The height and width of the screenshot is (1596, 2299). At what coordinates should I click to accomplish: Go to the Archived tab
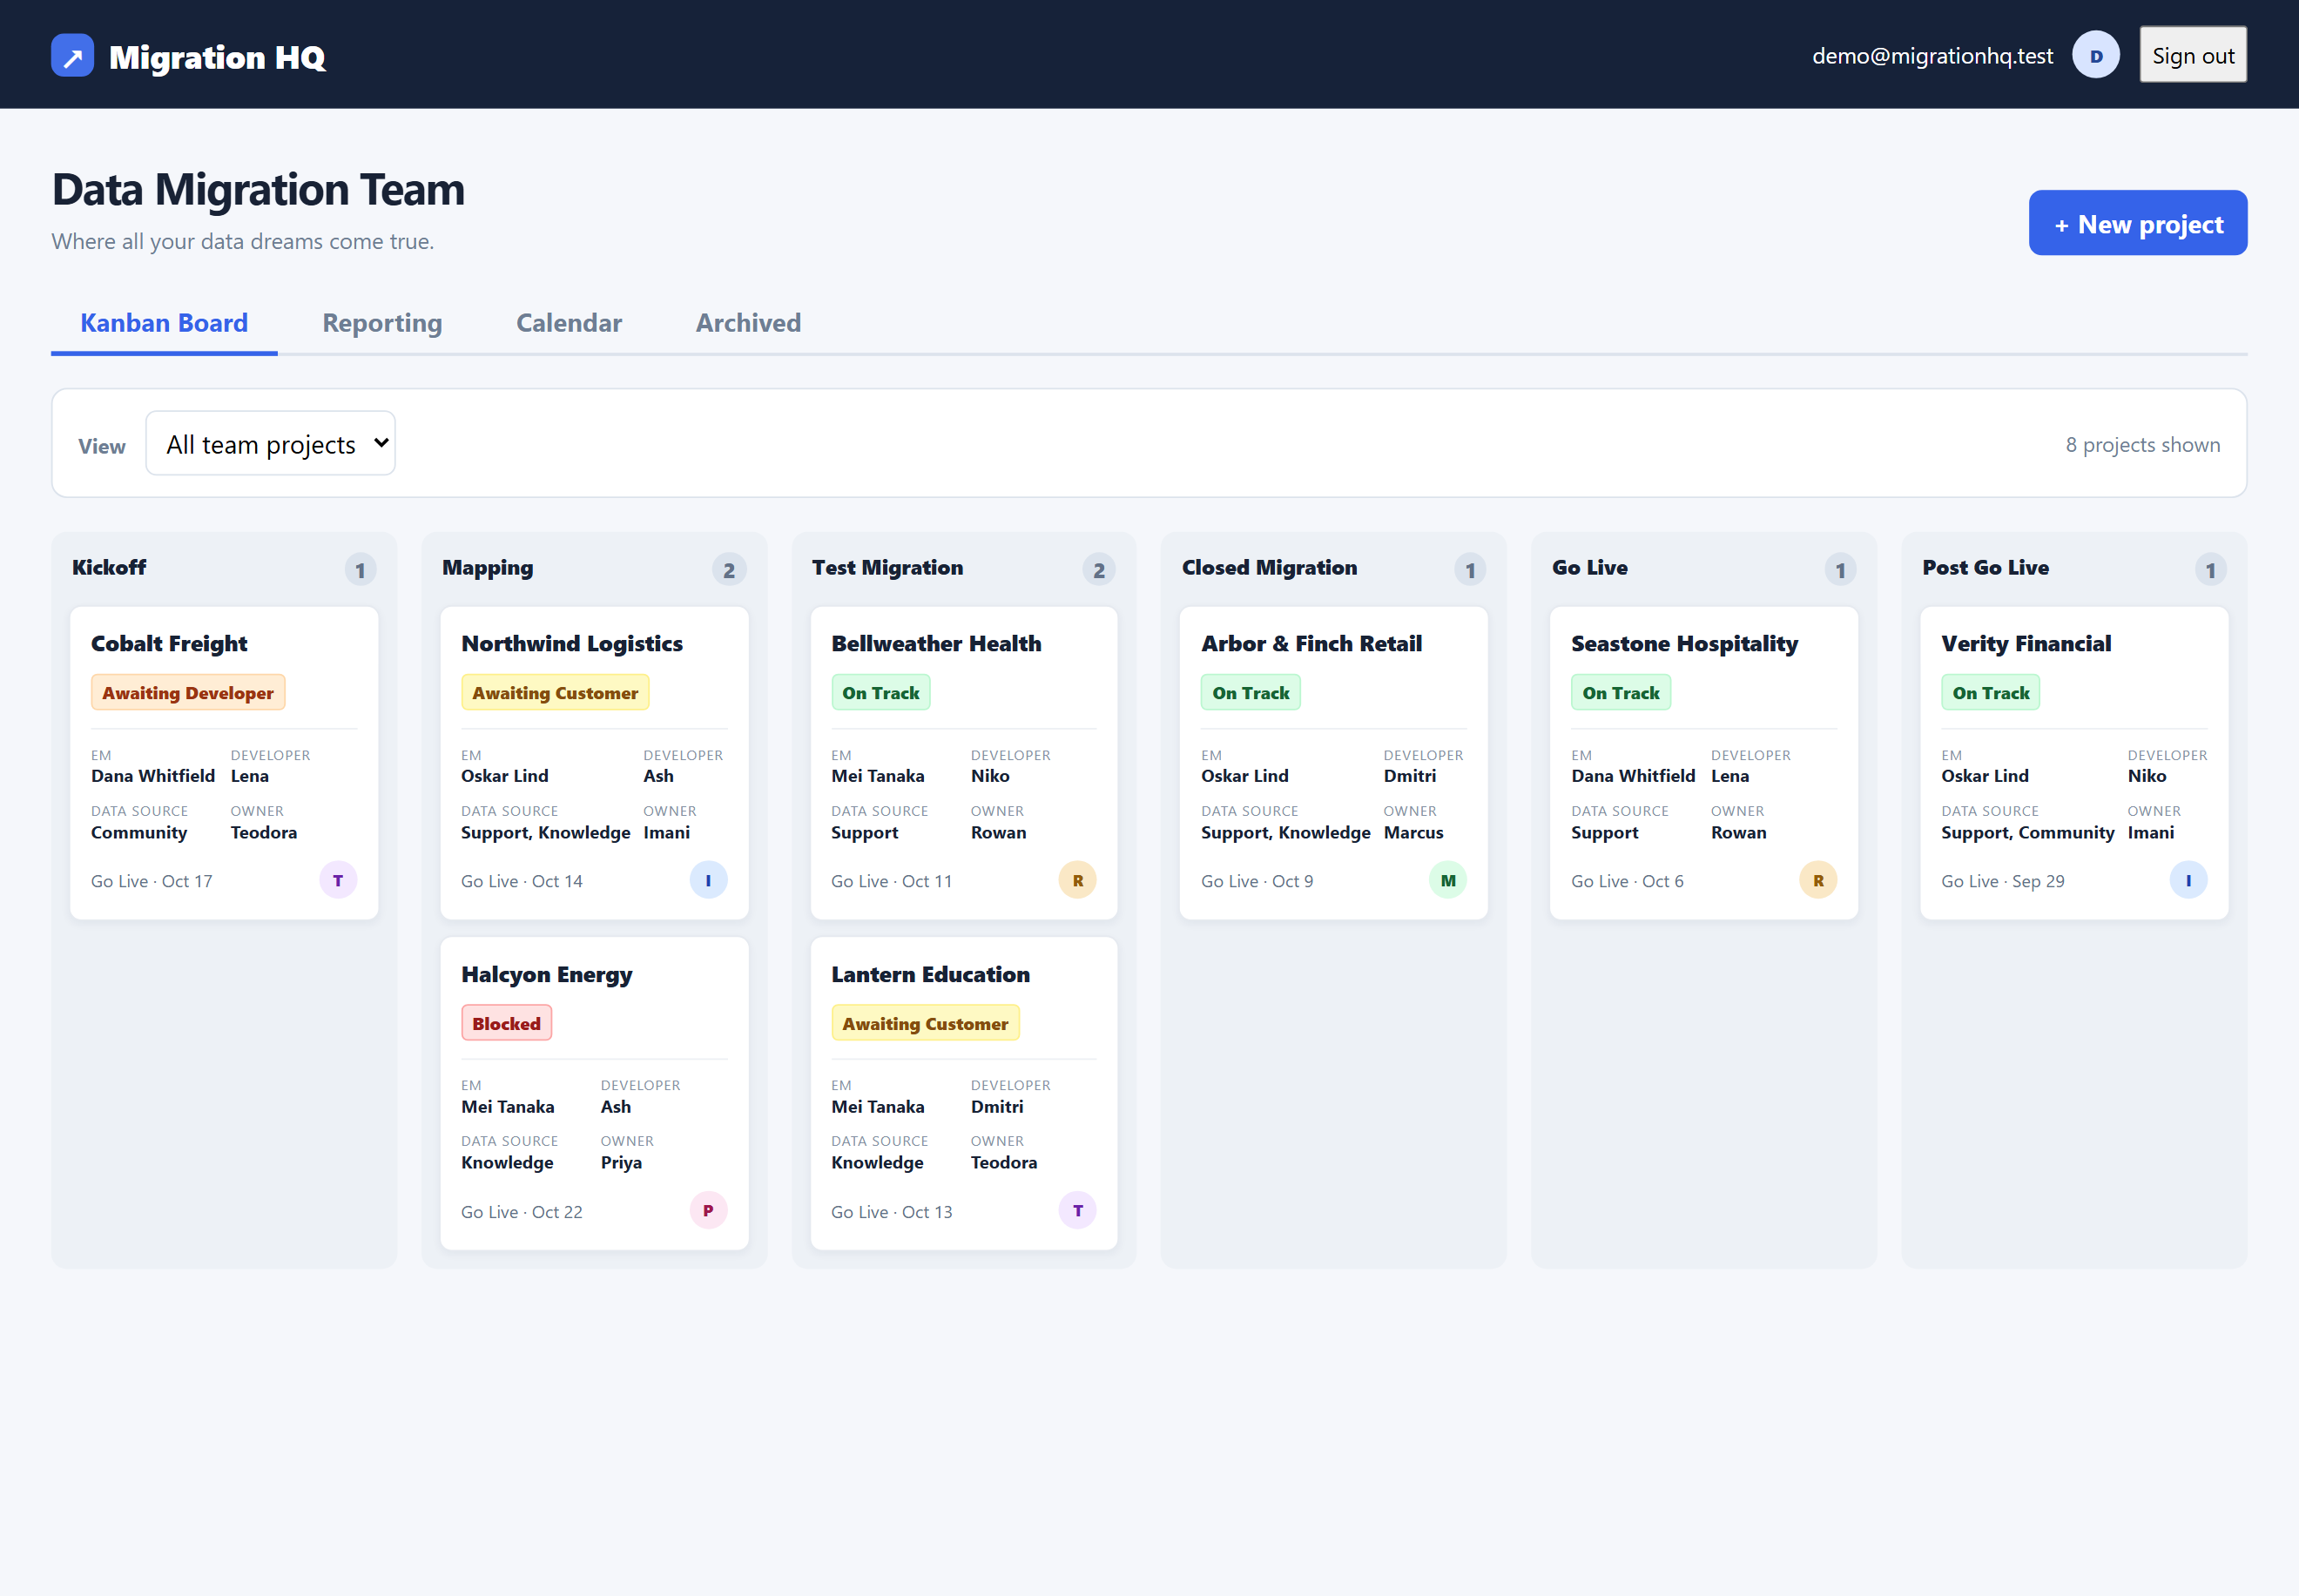tap(748, 323)
